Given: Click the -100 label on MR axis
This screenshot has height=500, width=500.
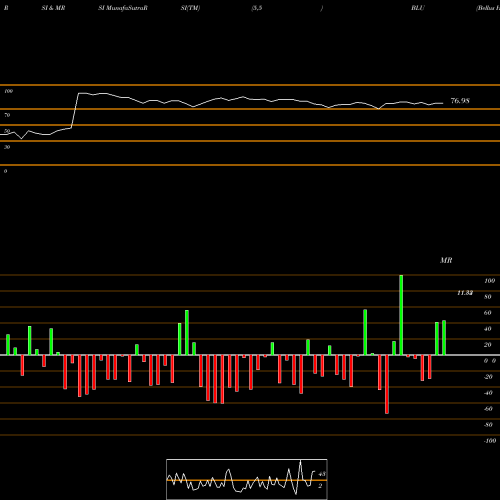Looking at the screenshot, I should click(x=490, y=441).
